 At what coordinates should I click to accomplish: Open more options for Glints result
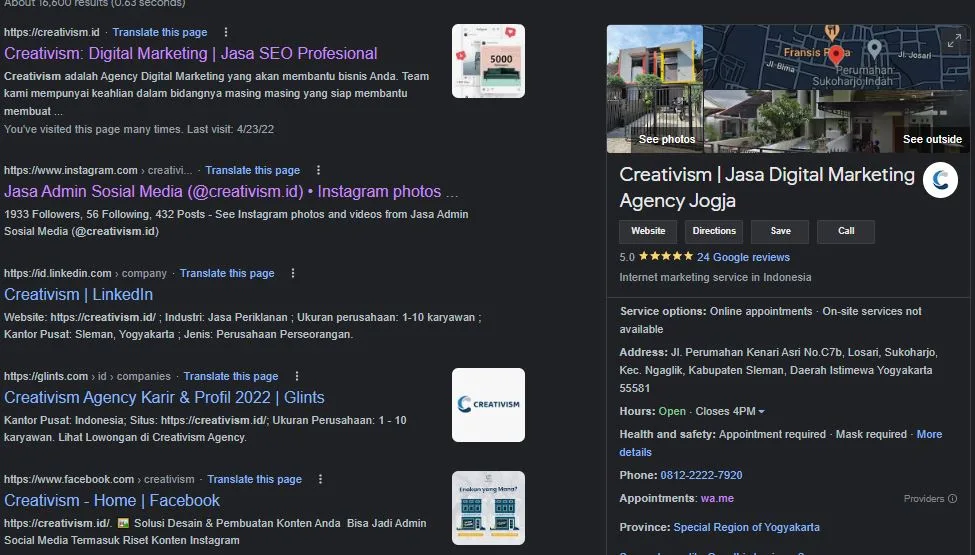(x=297, y=376)
